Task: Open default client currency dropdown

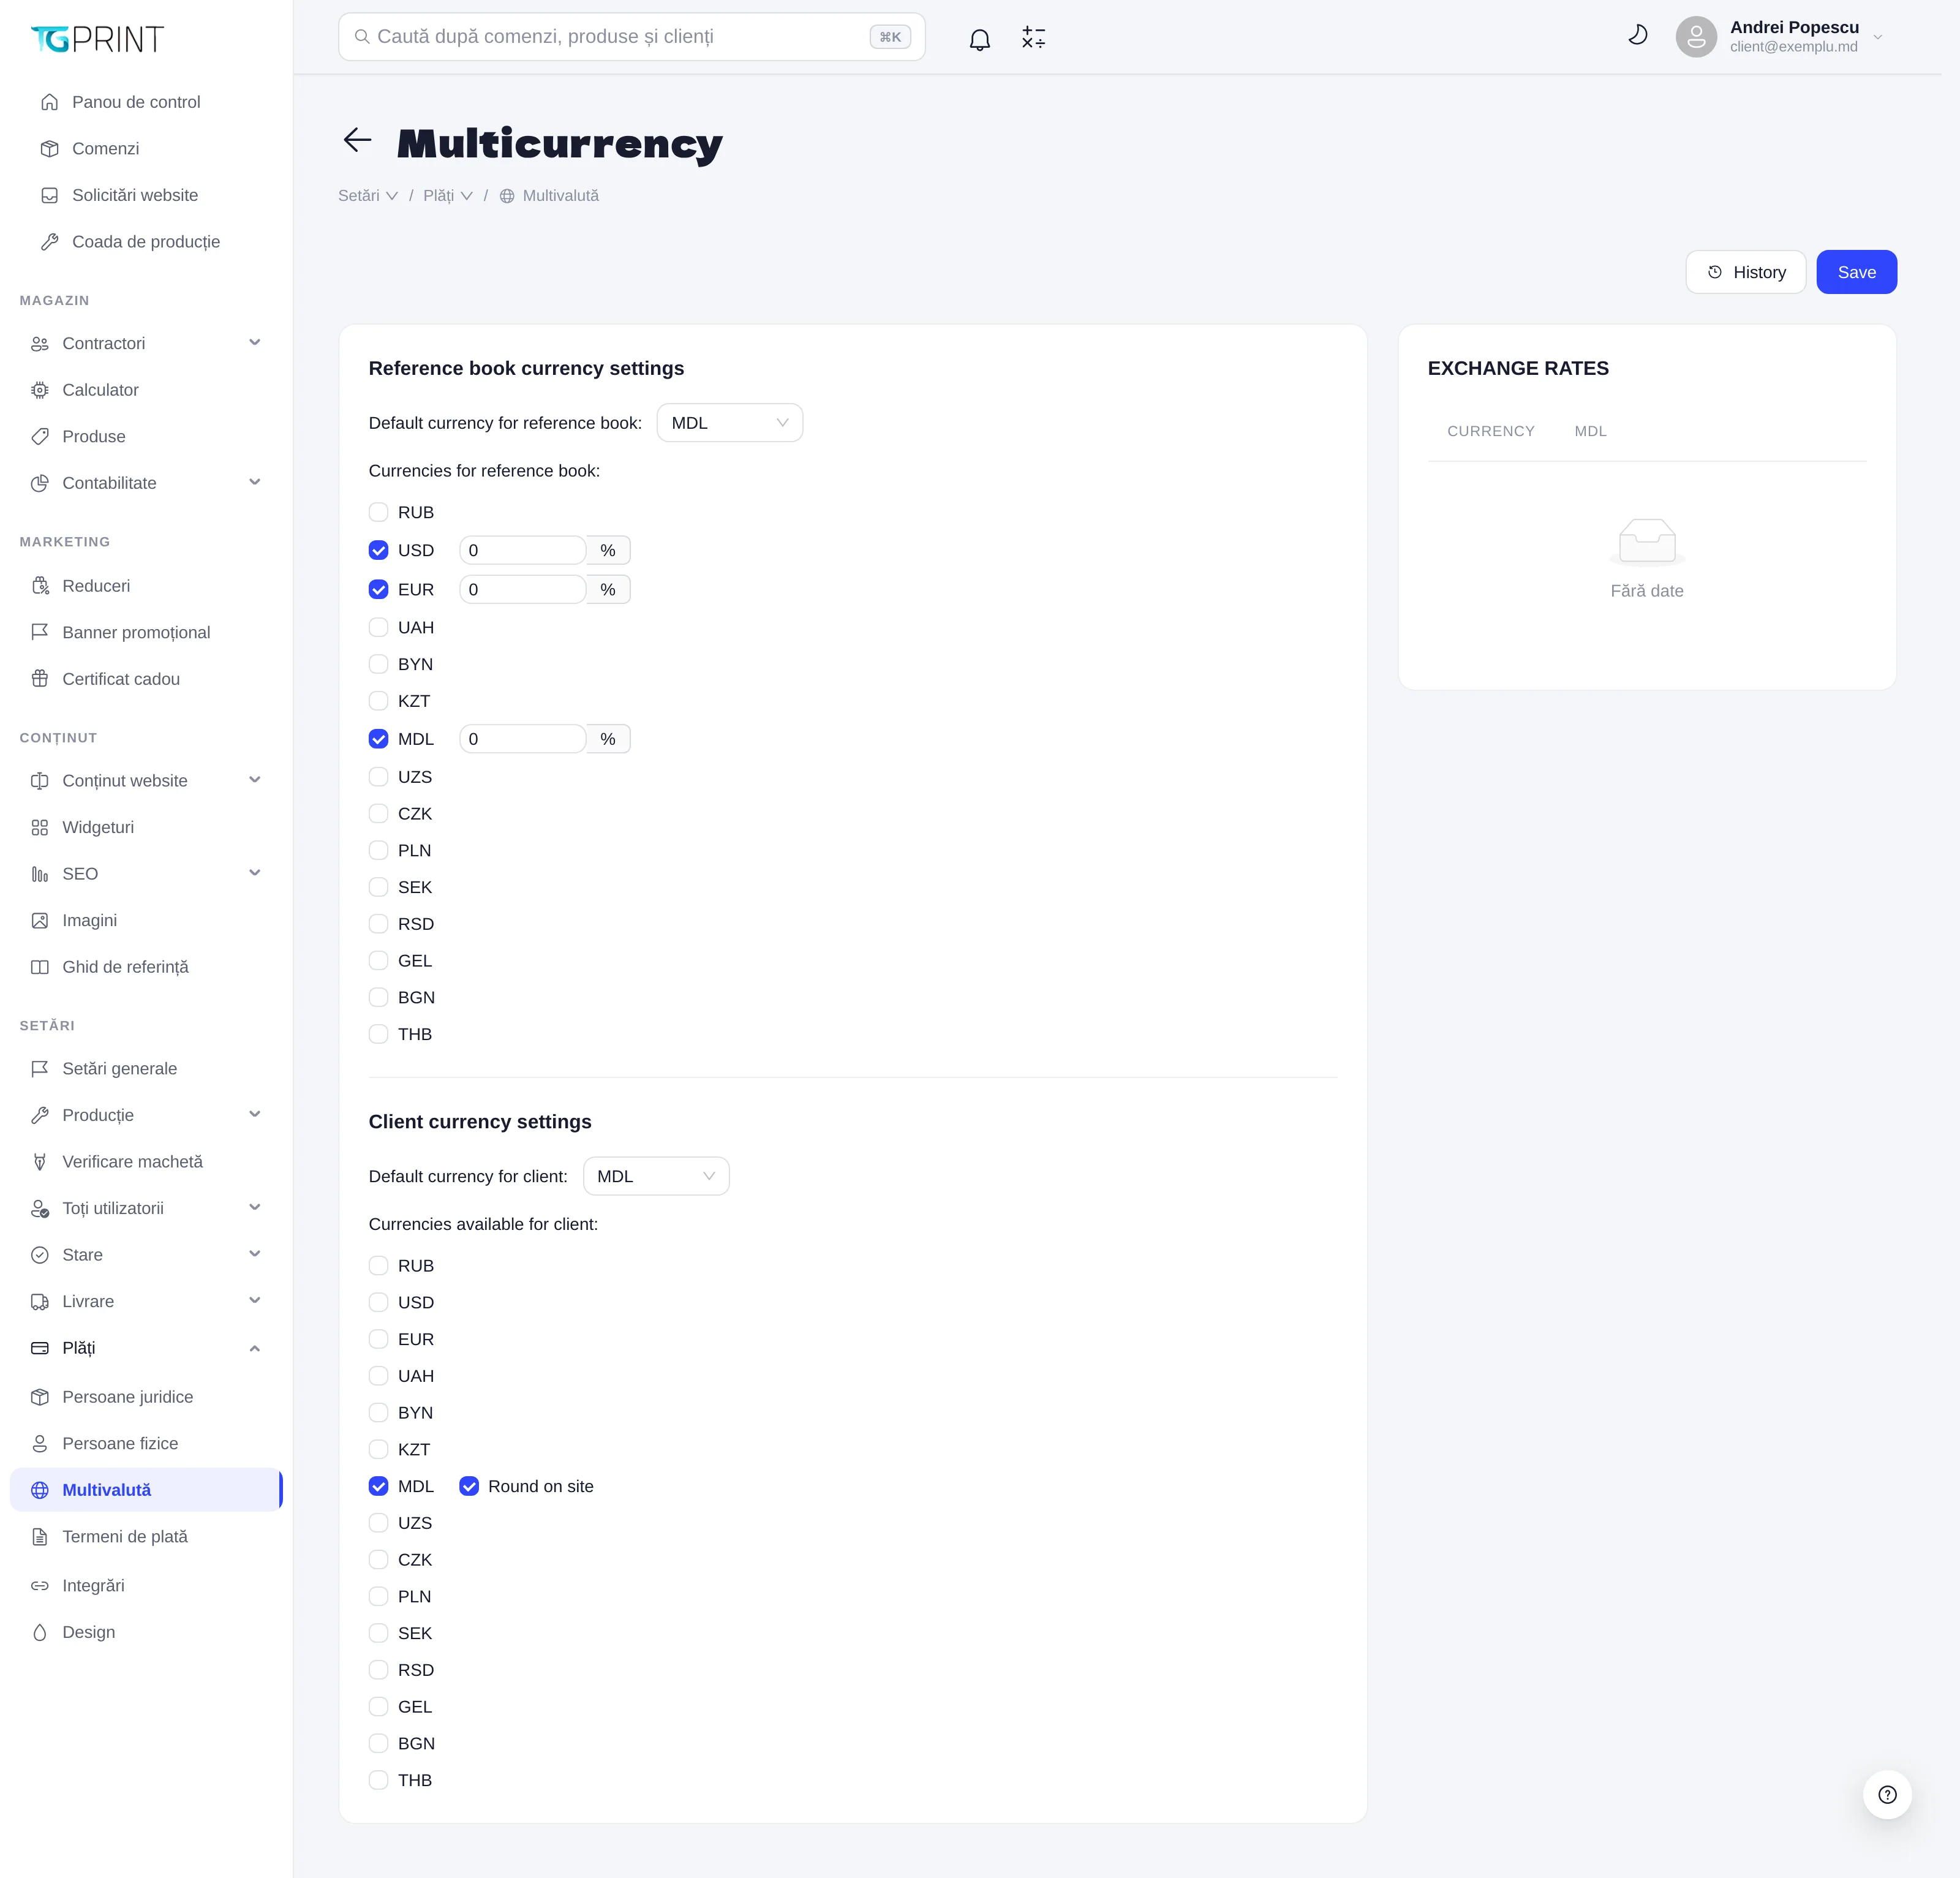Action: coord(656,1176)
